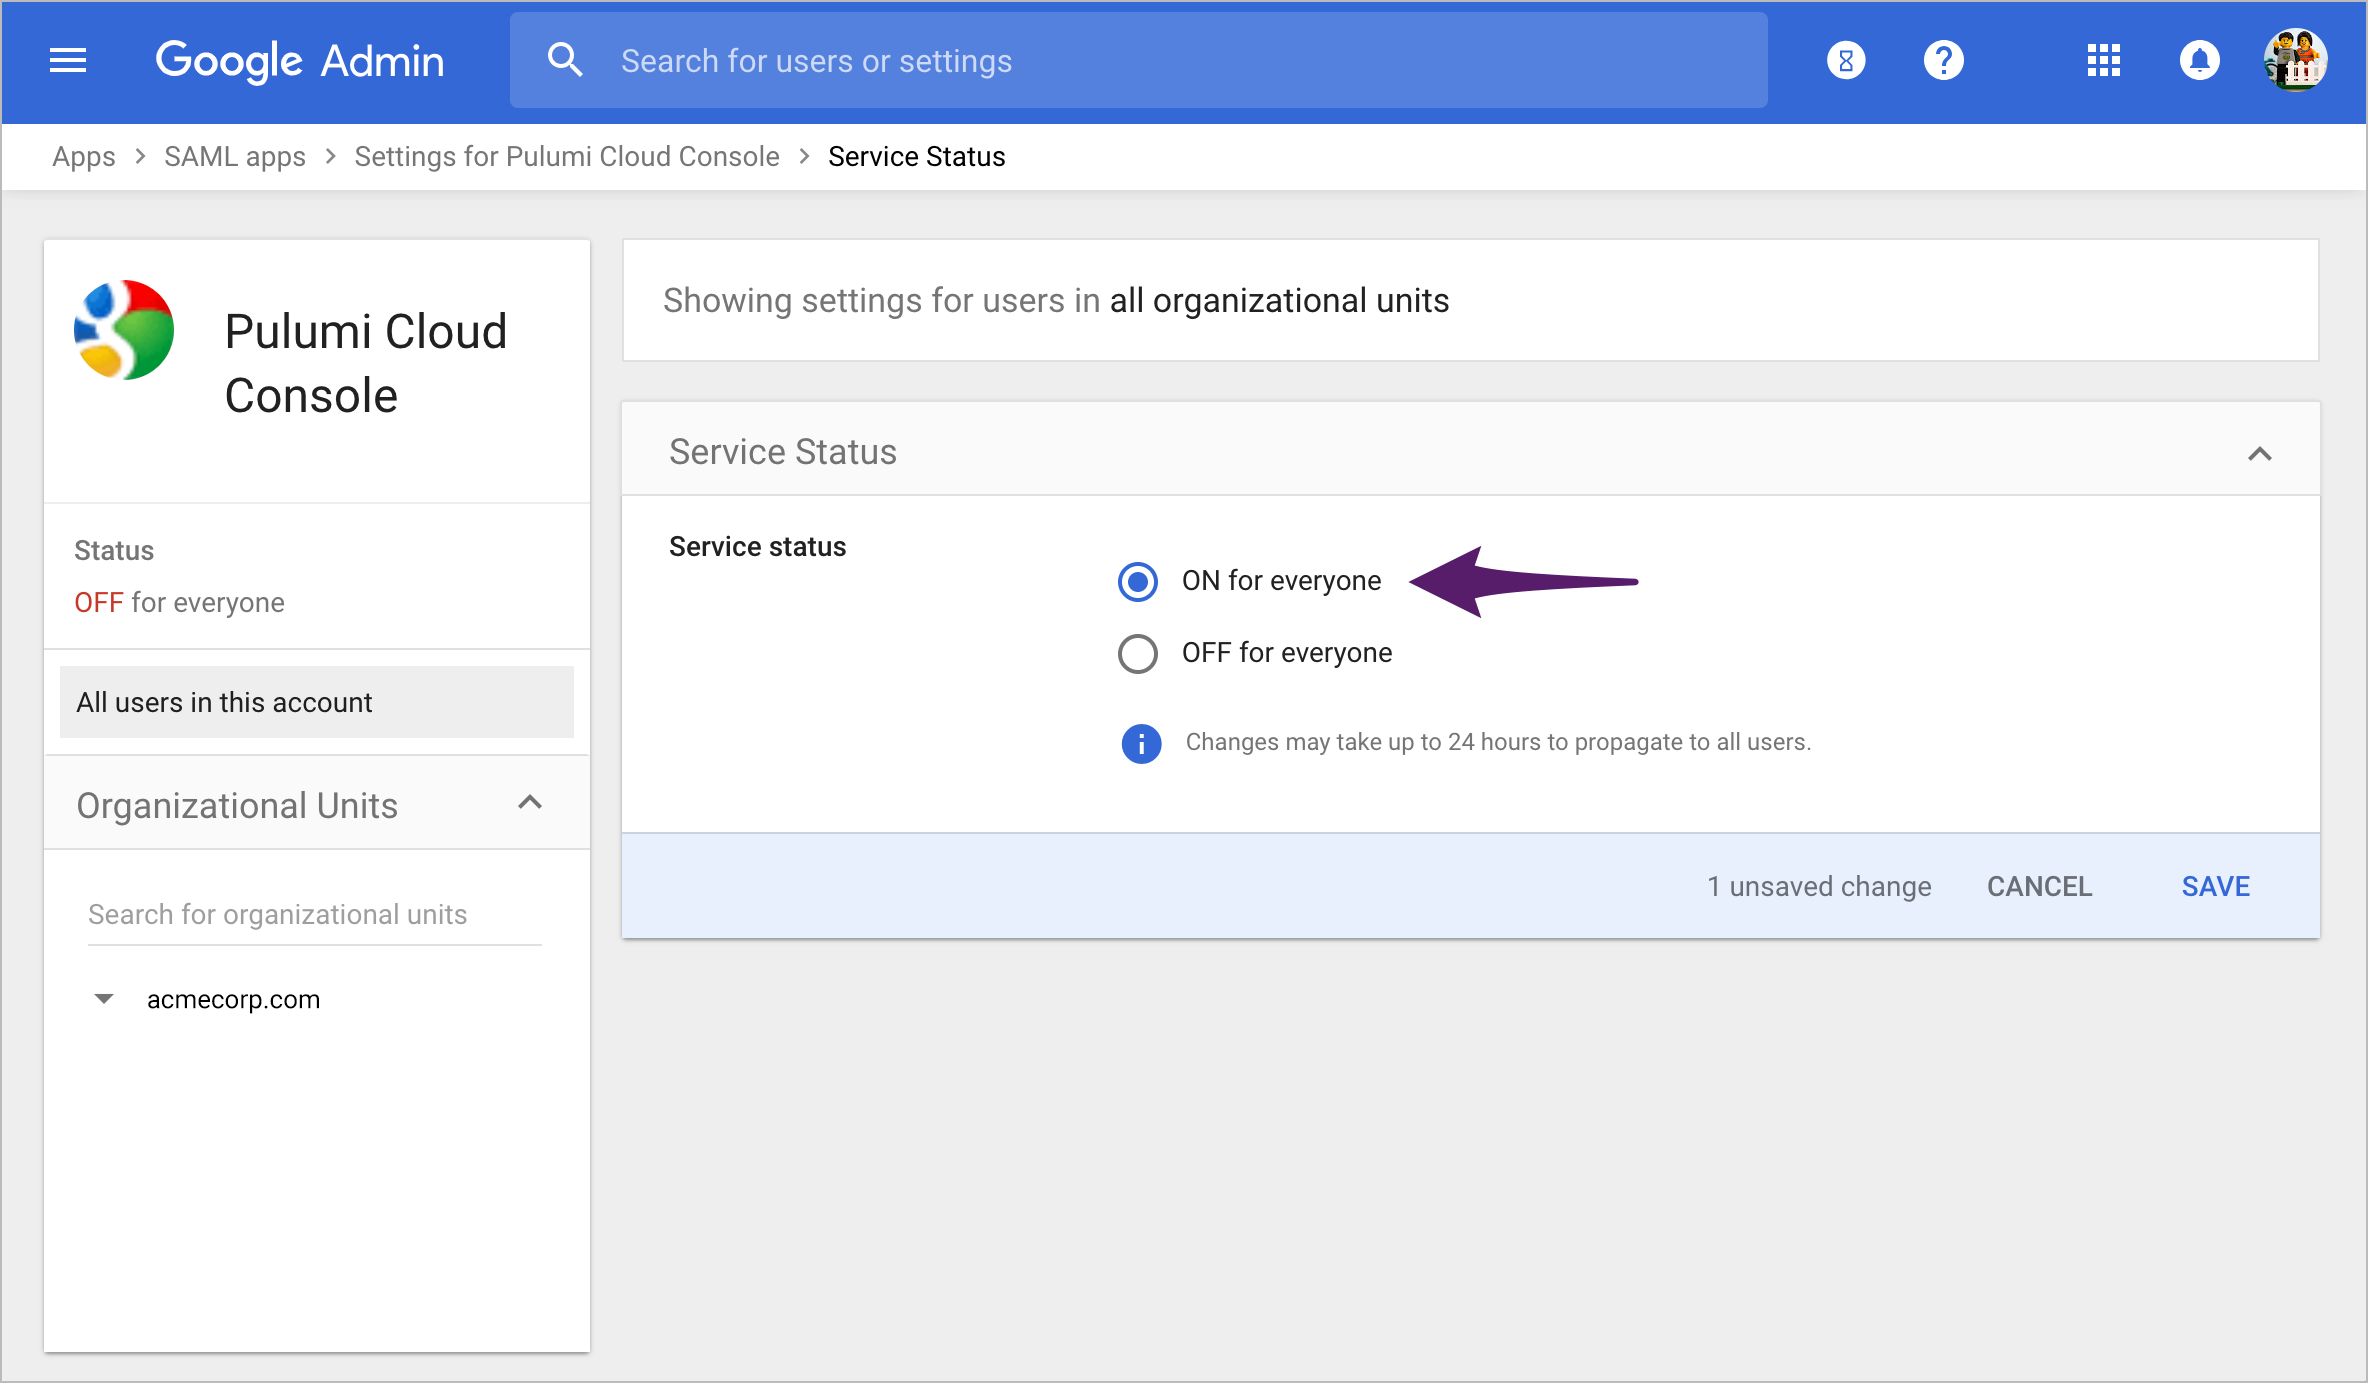This screenshot has height=1383, width=2368.
Task: Select OFF for everyone
Action: (x=1137, y=654)
